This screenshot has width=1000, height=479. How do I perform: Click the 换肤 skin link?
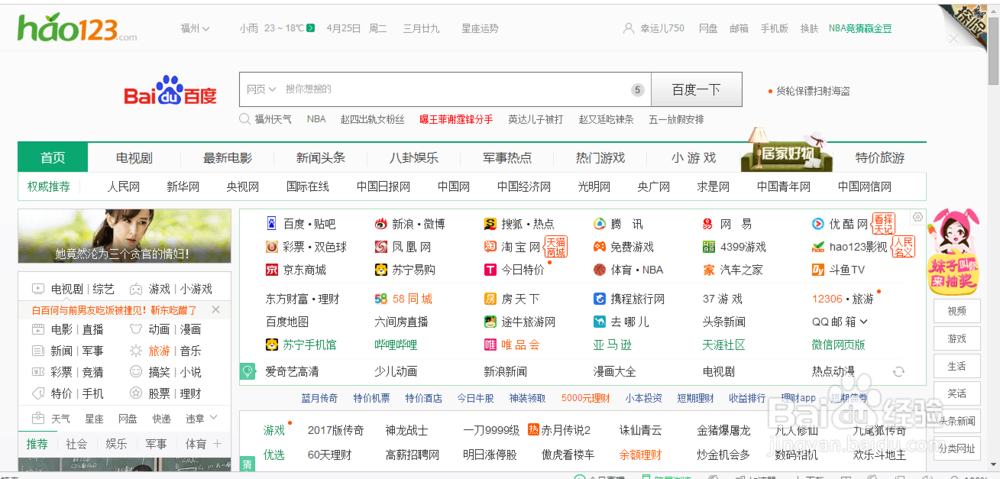coord(809,28)
